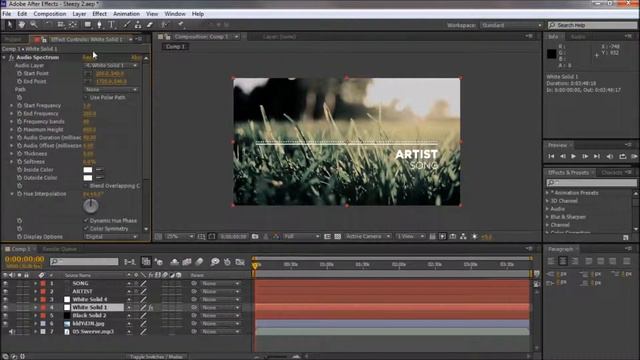Toggle Use Polar Path checkbox
The height and width of the screenshot is (360, 640).
pyautogui.click(x=86, y=98)
